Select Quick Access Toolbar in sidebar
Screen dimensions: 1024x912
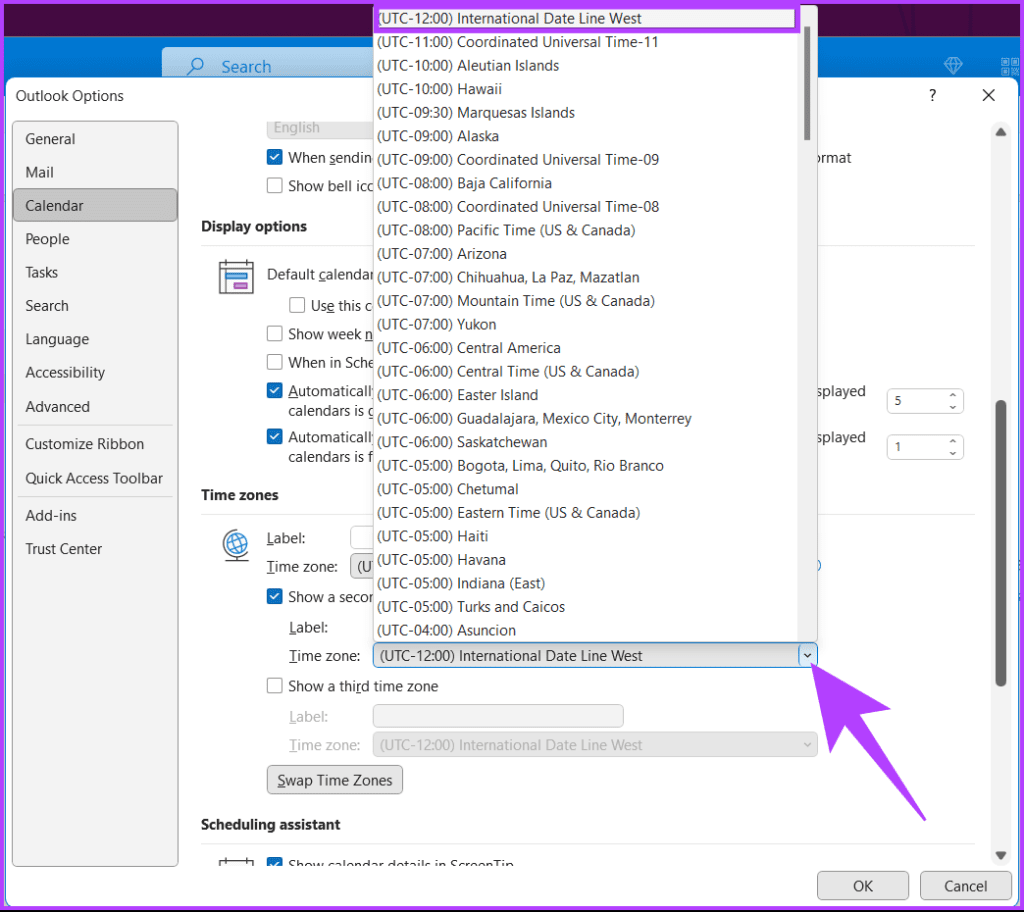pos(95,478)
